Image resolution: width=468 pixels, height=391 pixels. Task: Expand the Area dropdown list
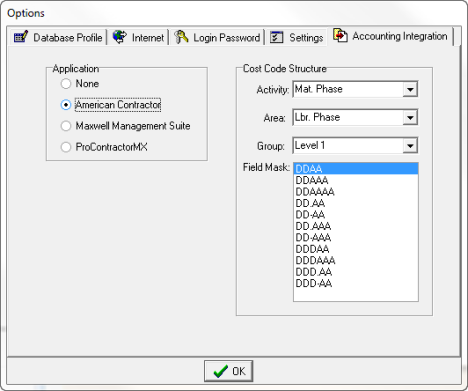pos(410,118)
